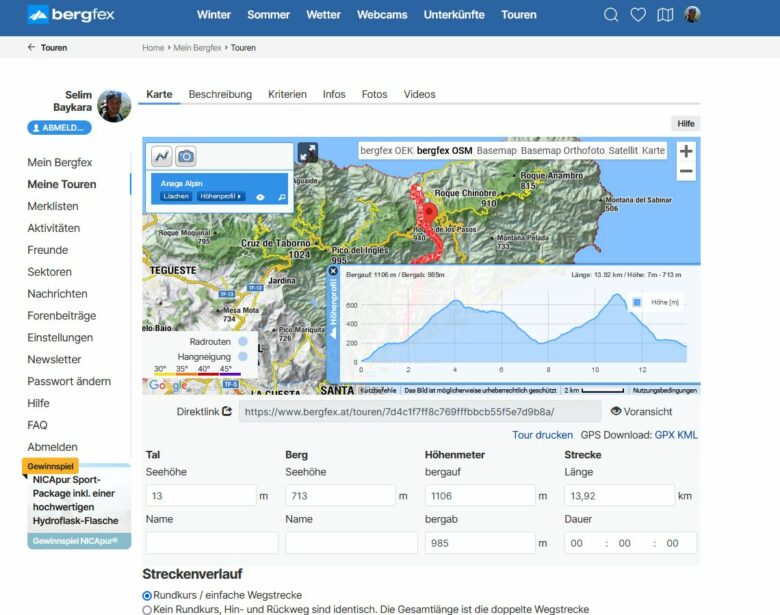The height and width of the screenshot is (615, 780).
Task: Click the search magnifier icon in header
Action: pos(611,15)
